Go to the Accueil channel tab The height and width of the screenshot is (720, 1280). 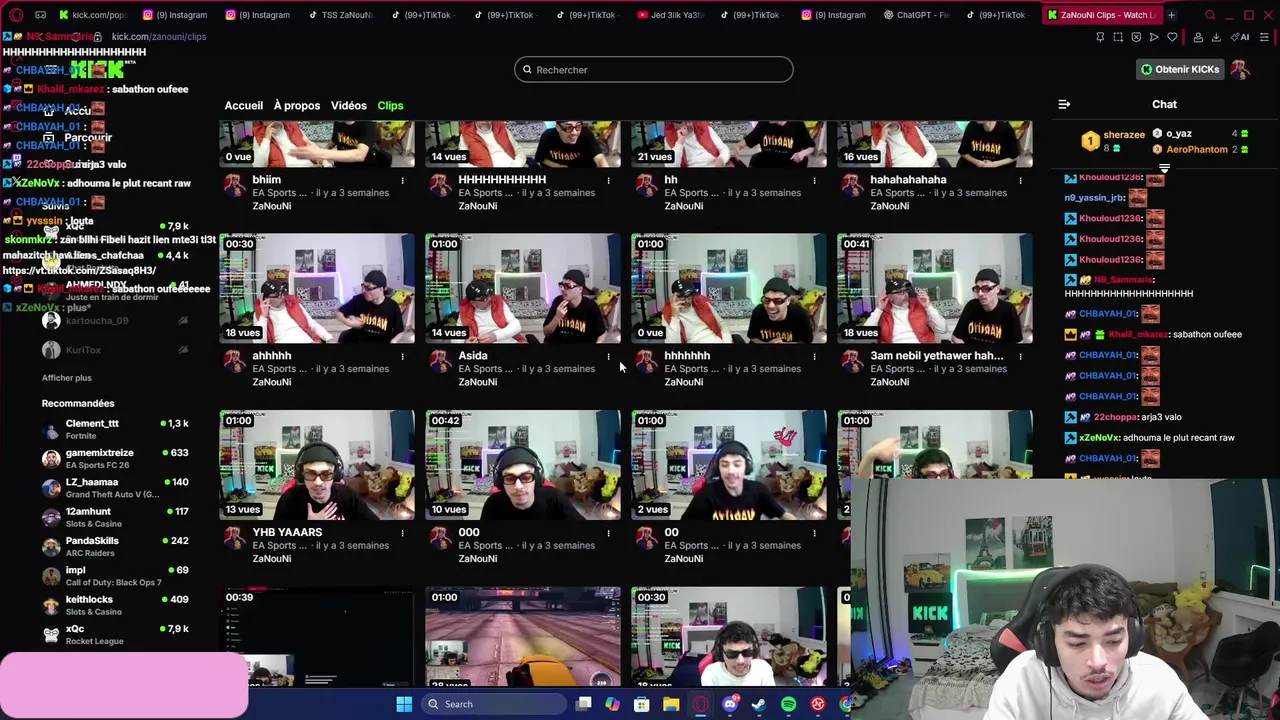[x=244, y=105]
